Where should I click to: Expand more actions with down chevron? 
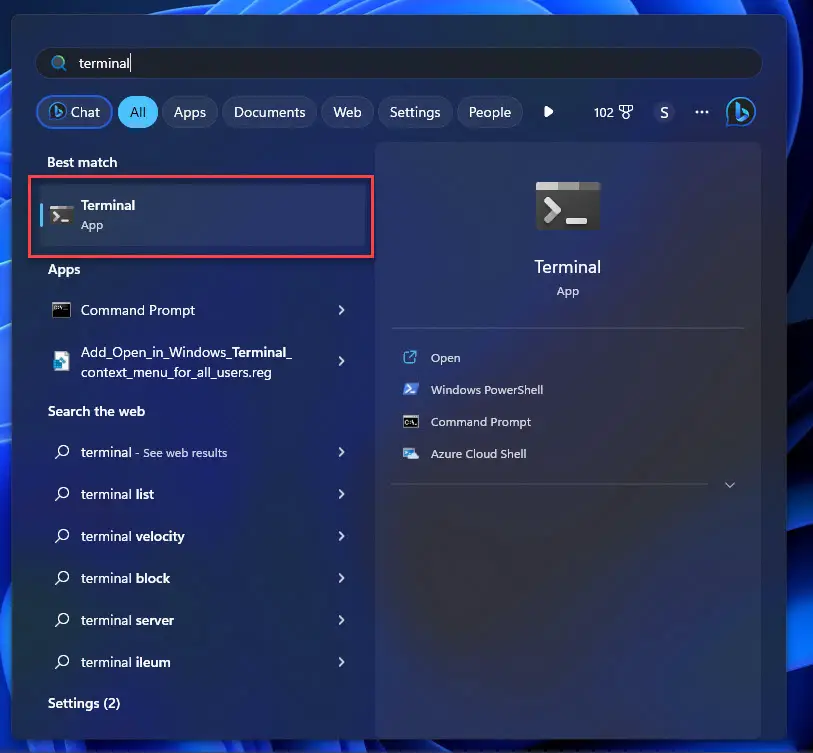tap(730, 485)
